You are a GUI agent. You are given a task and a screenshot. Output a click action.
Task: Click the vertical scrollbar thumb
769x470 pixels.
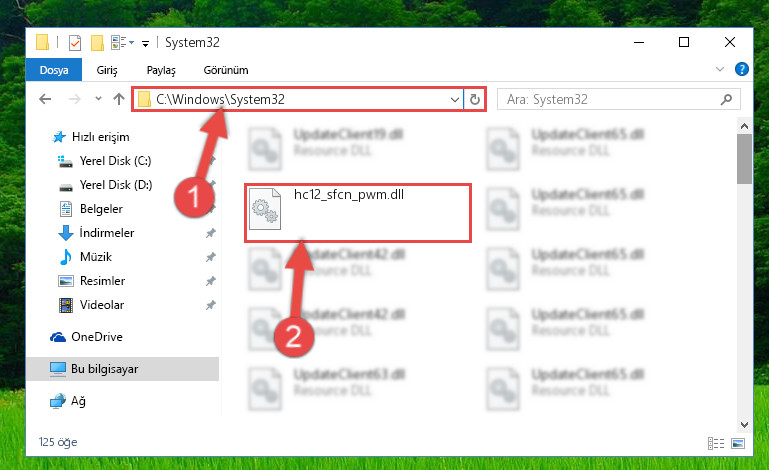[x=744, y=159]
